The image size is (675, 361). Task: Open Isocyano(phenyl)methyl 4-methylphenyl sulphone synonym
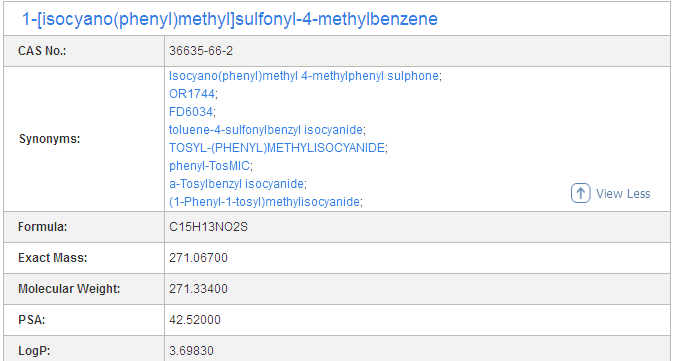point(304,76)
